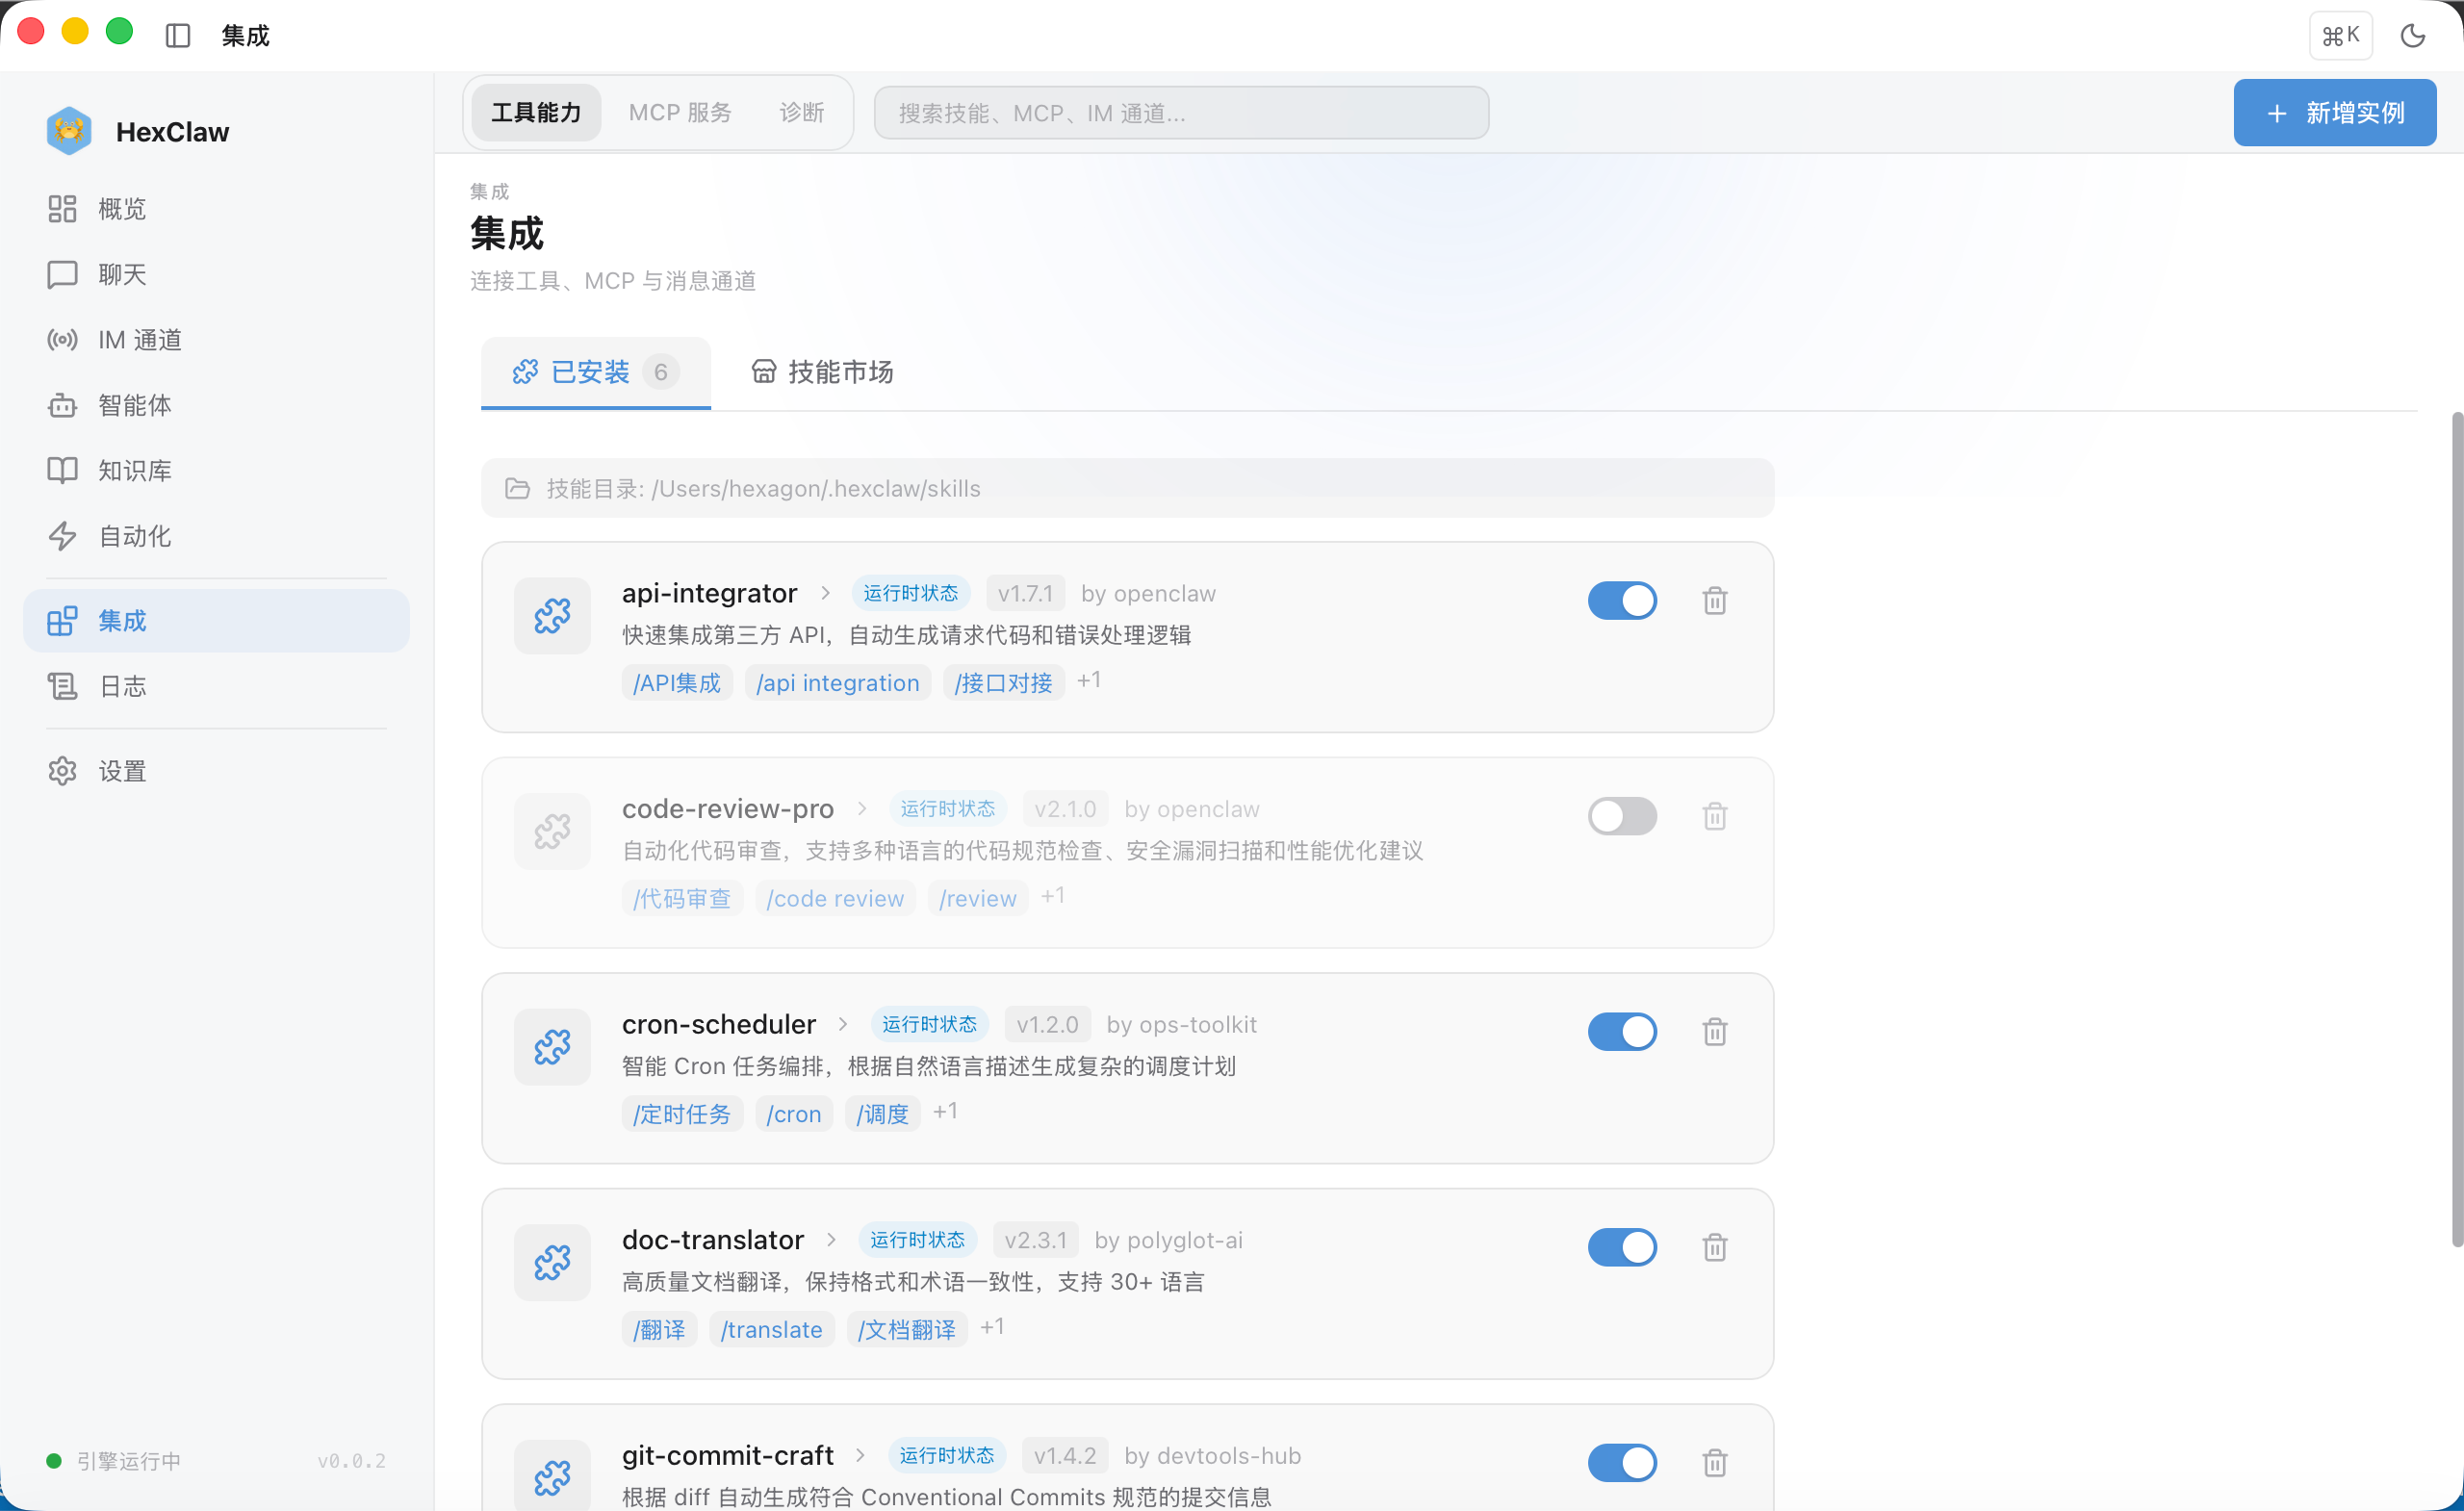Click api-integrator puzzle icon
Image resolution: width=2464 pixels, height=1511 pixels.
tap(552, 616)
